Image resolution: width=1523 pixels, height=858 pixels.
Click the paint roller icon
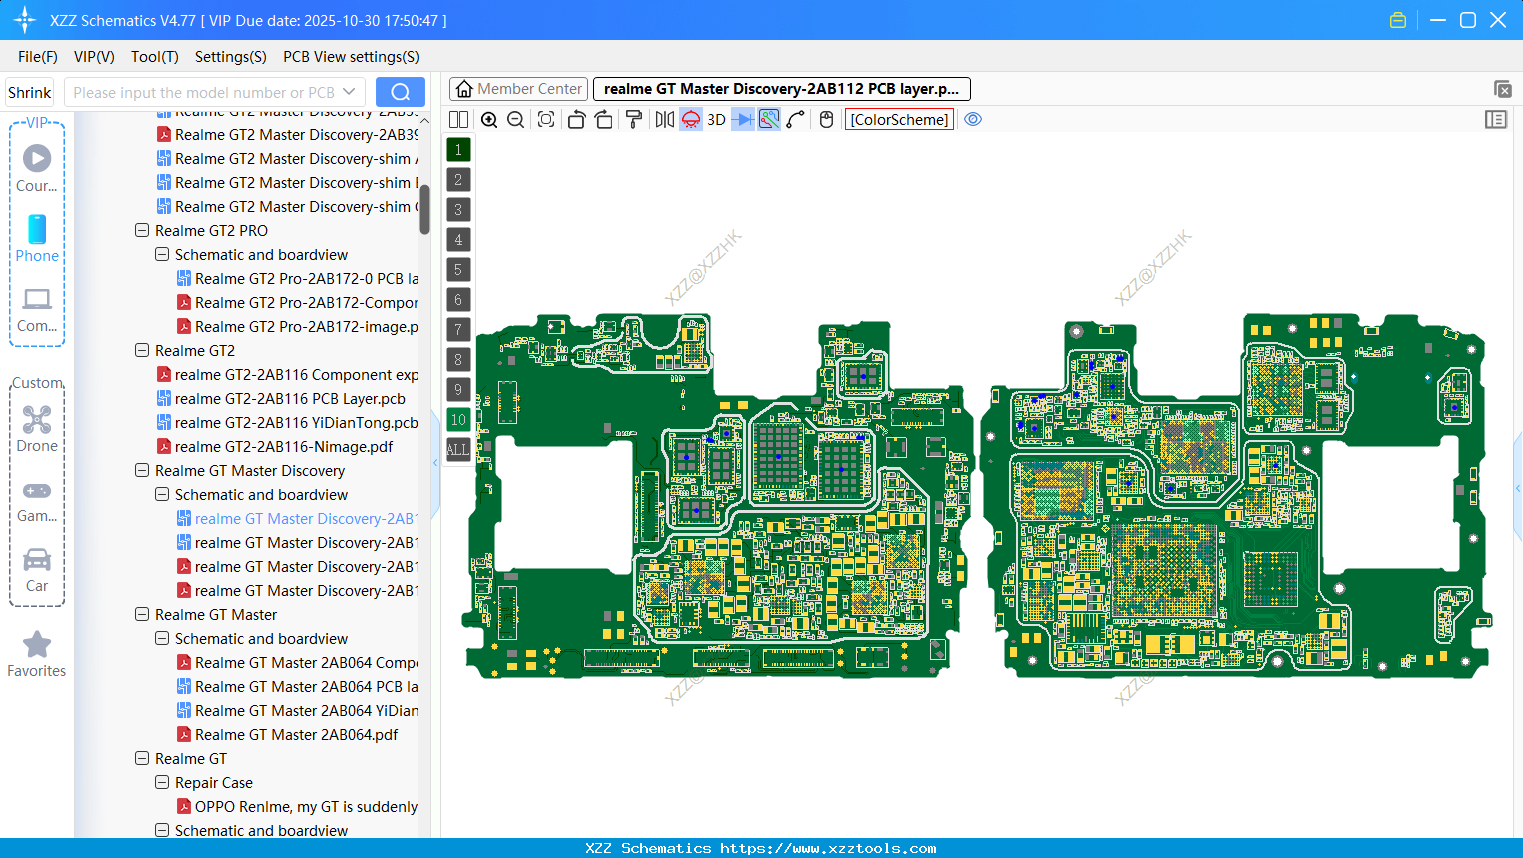coord(634,120)
